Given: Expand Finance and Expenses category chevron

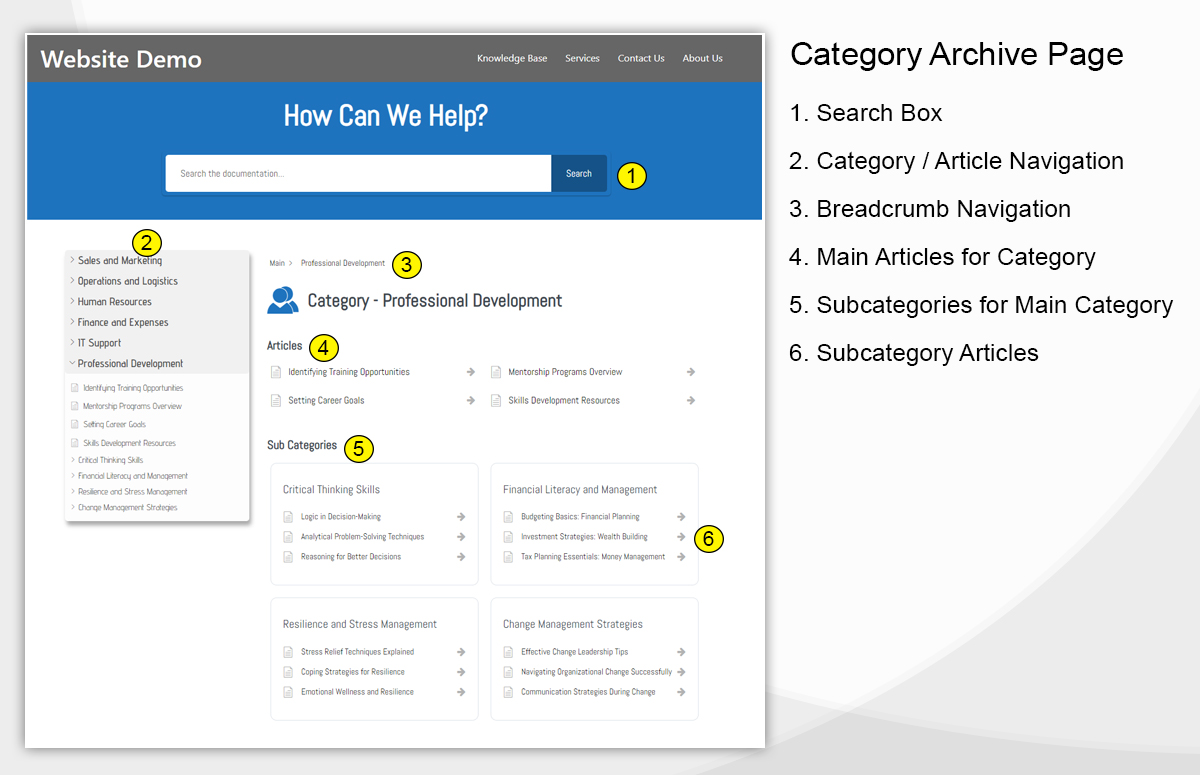Looking at the screenshot, I should 72,322.
